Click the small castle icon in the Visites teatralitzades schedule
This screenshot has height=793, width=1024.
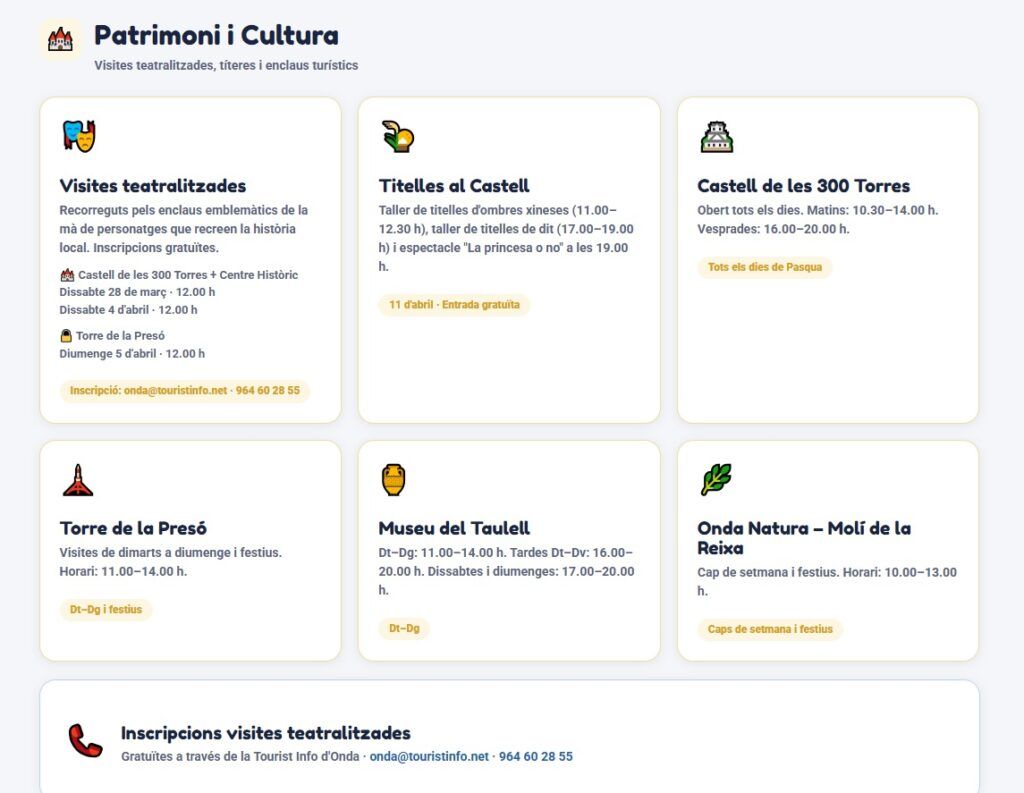67,275
